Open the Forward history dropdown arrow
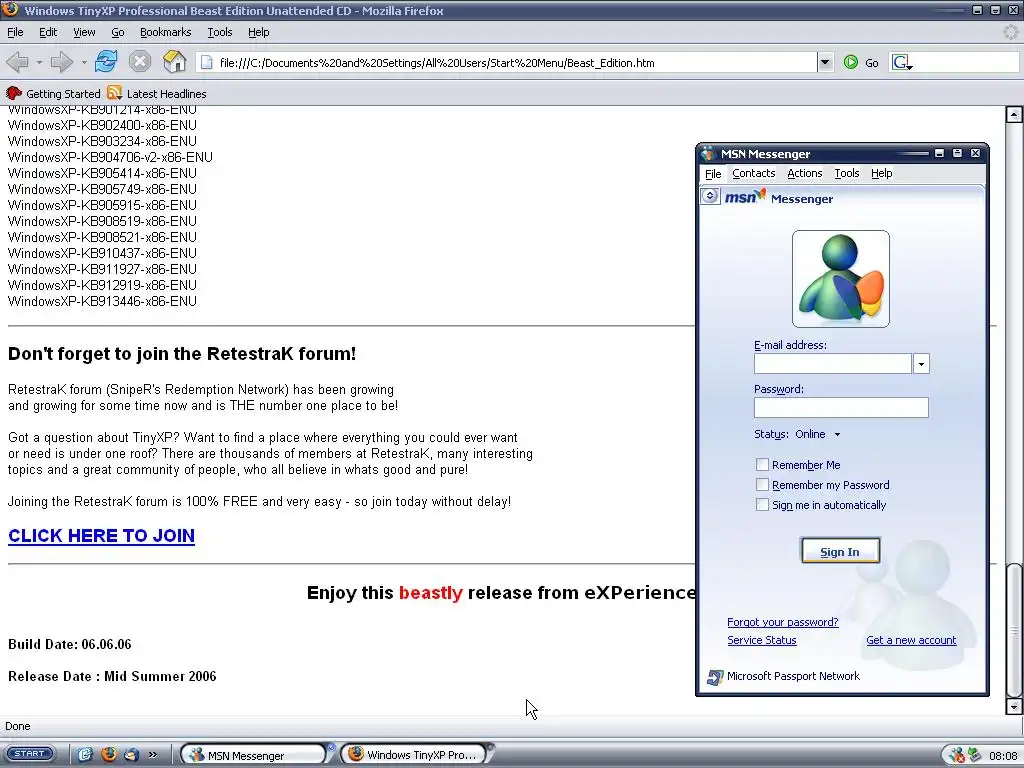1024x768 pixels. (84, 63)
